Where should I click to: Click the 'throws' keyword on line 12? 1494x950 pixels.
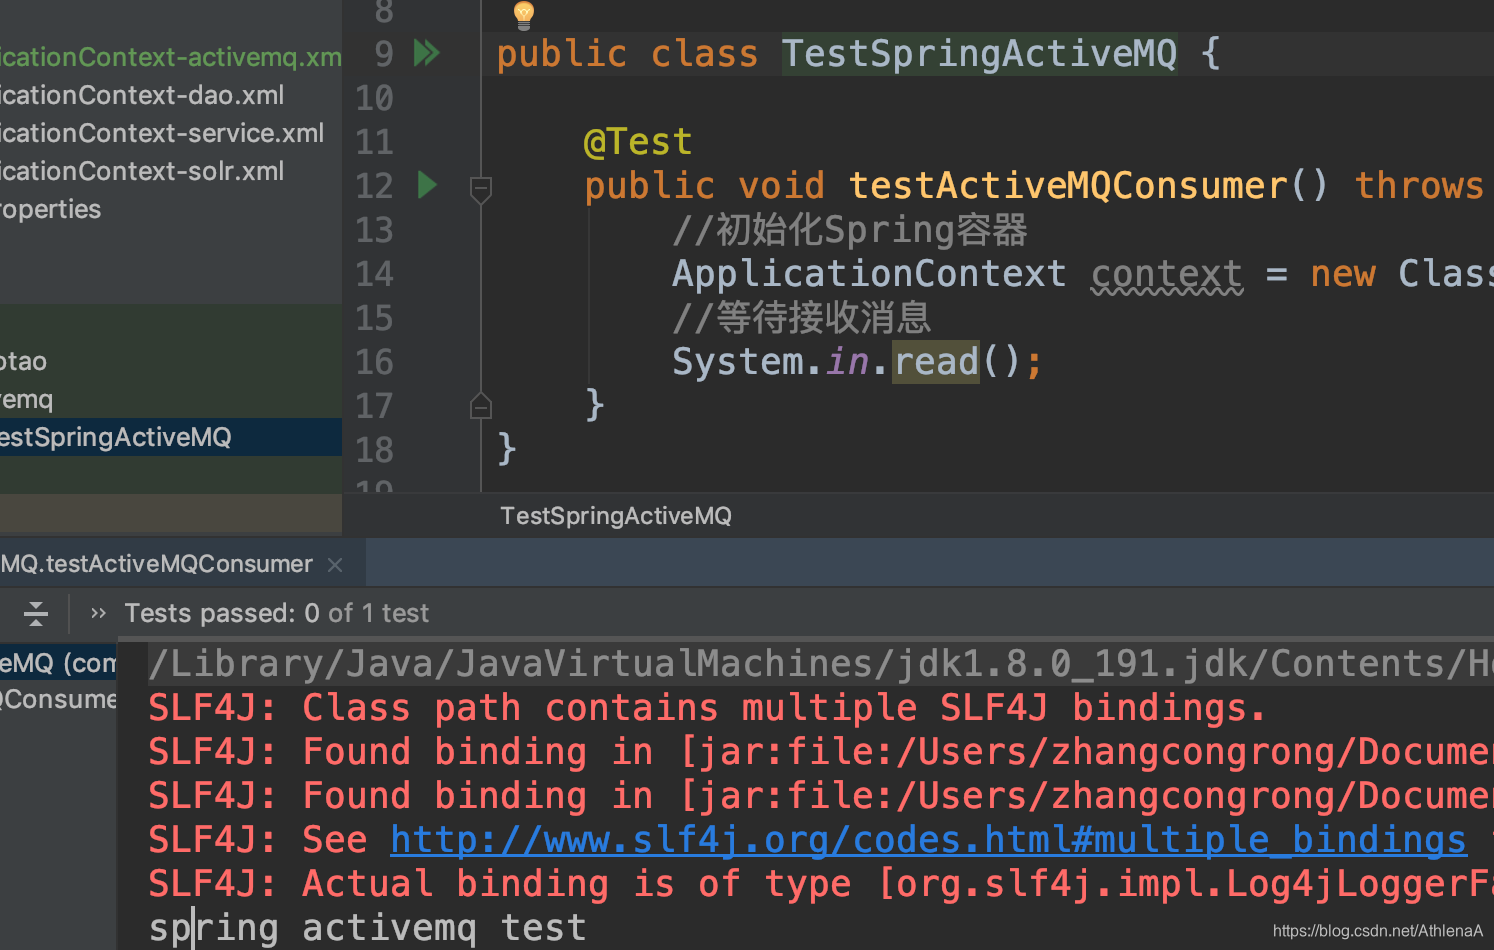click(1419, 186)
